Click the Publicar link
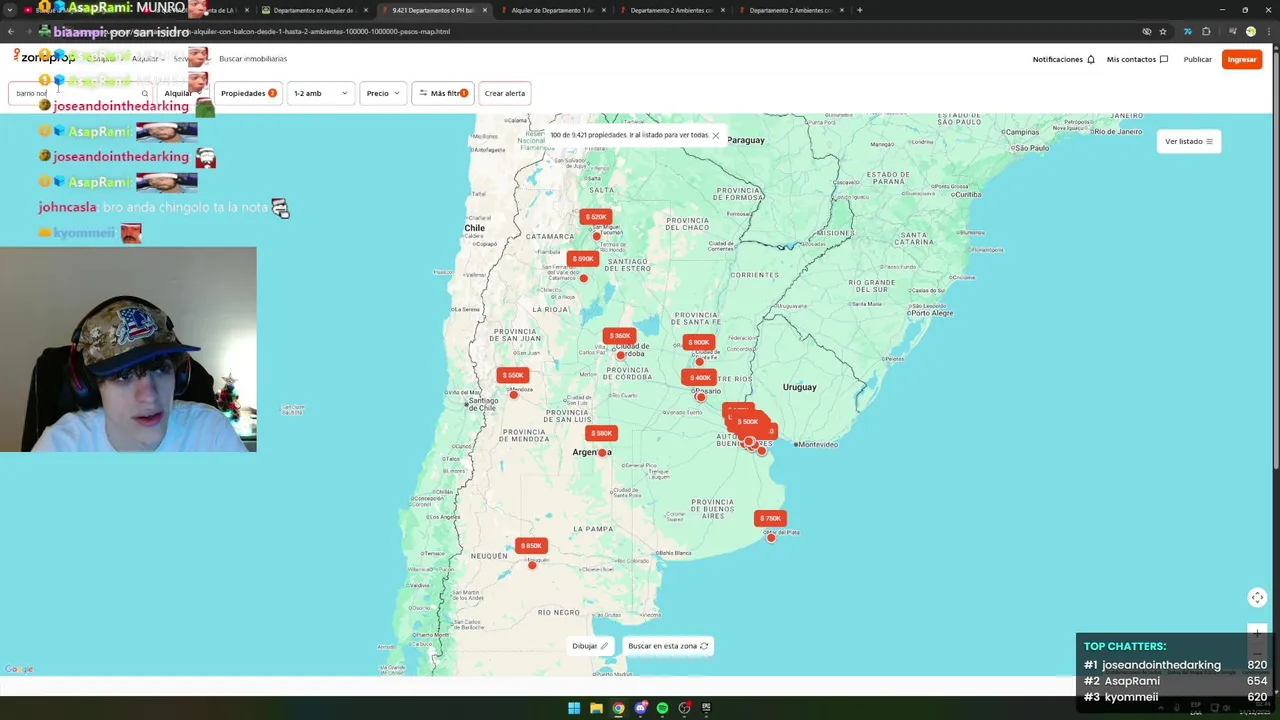 click(x=1197, y=59)
